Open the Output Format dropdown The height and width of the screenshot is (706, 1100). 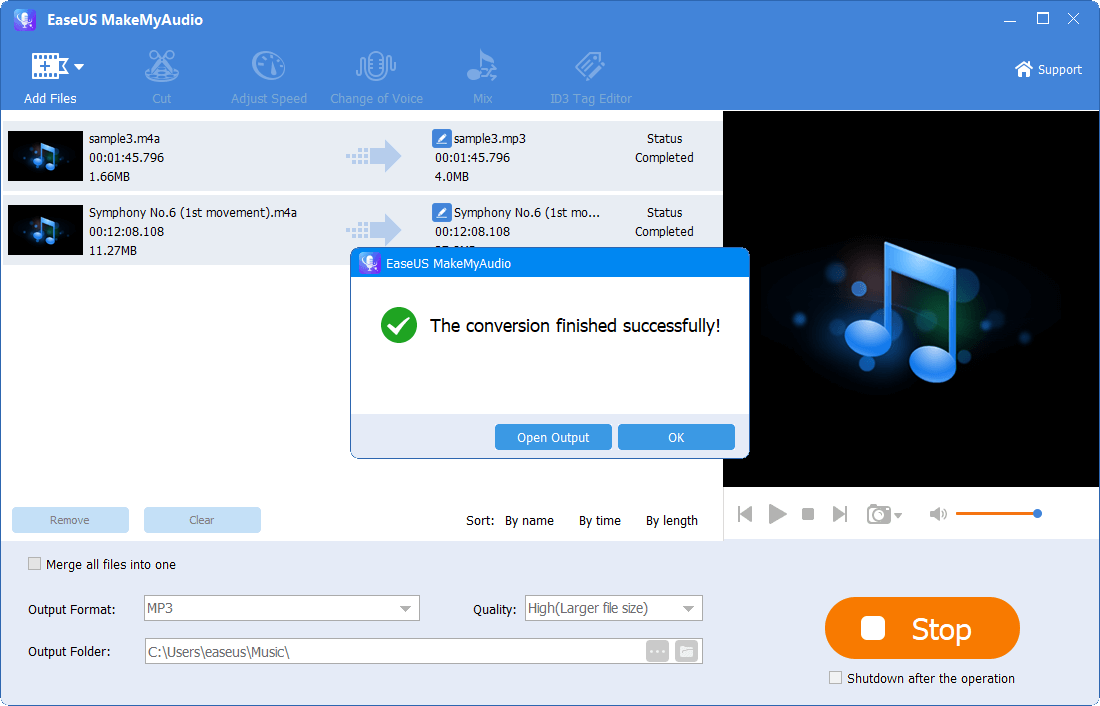[x=405, y=608]
